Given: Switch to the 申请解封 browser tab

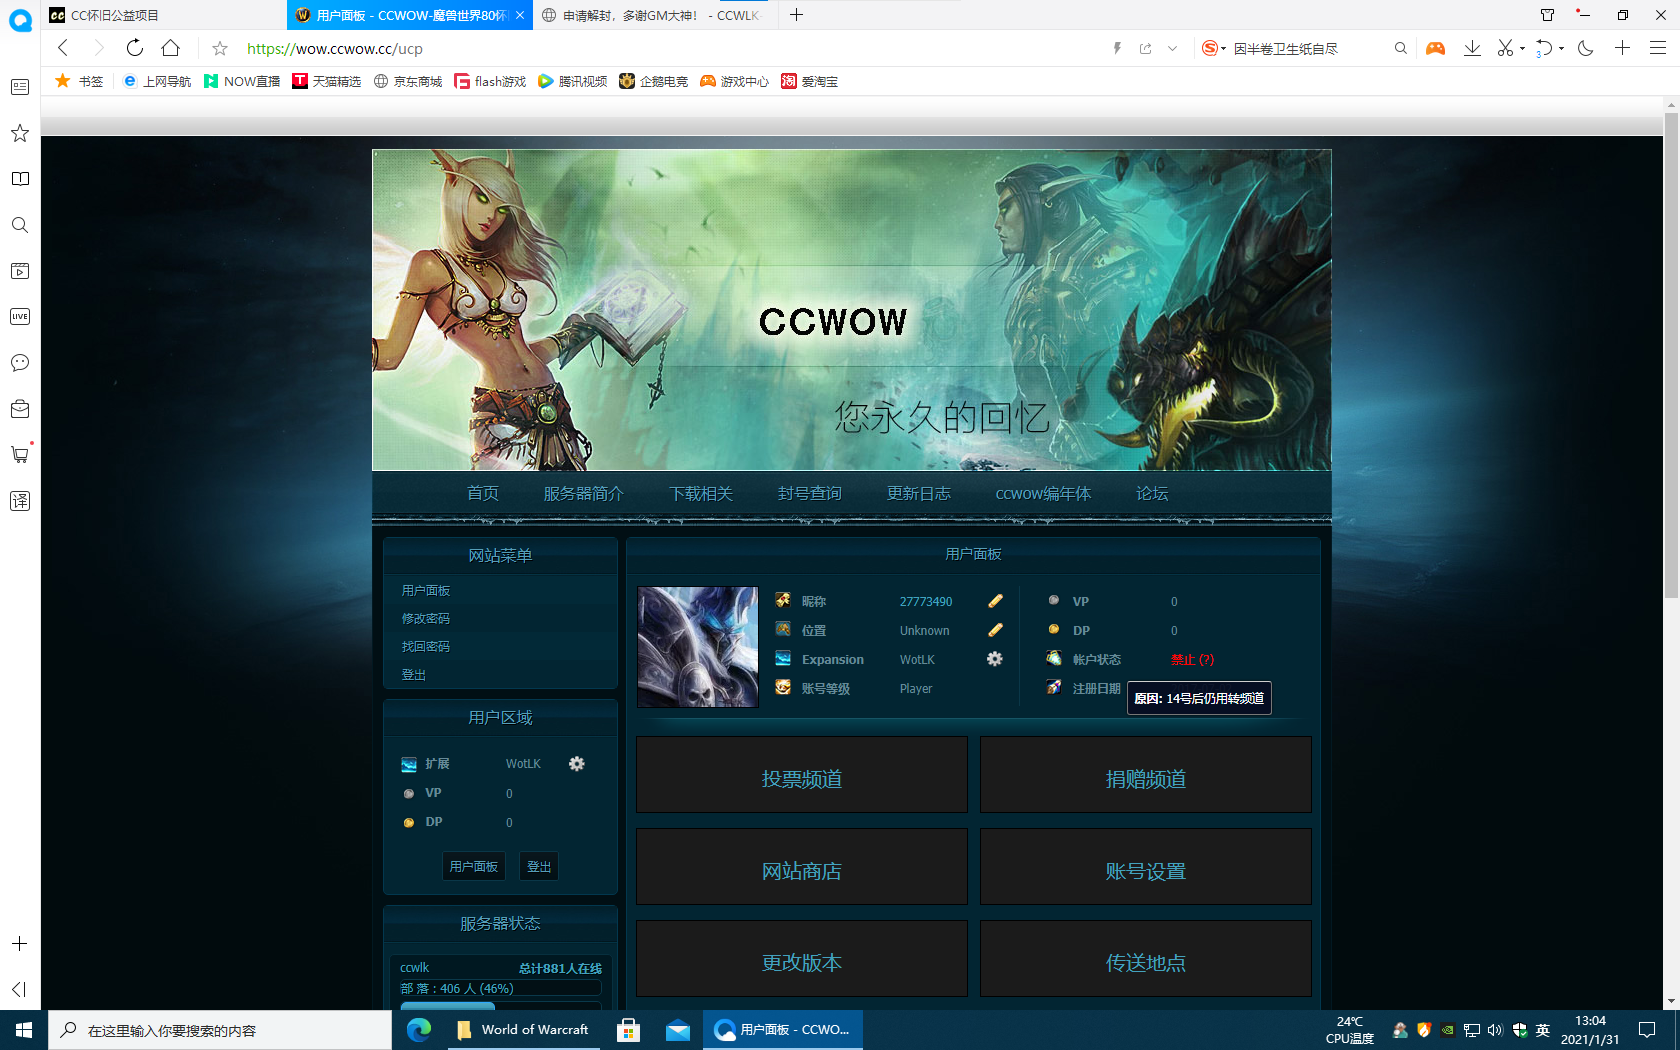Looking at the screenshot, I should coord(653,15).
